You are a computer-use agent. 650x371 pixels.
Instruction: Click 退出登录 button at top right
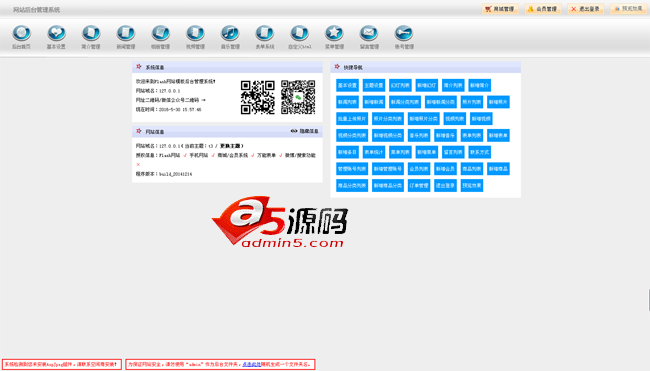(586, 9)
